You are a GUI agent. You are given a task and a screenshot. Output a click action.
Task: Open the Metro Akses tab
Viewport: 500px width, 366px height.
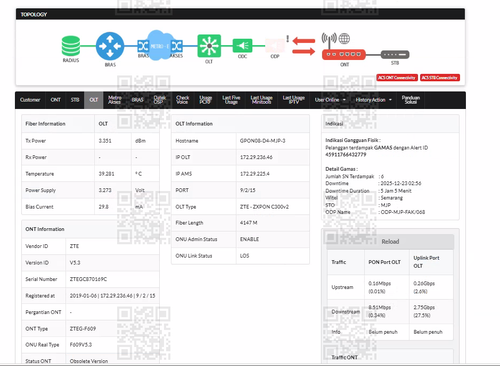114,100
